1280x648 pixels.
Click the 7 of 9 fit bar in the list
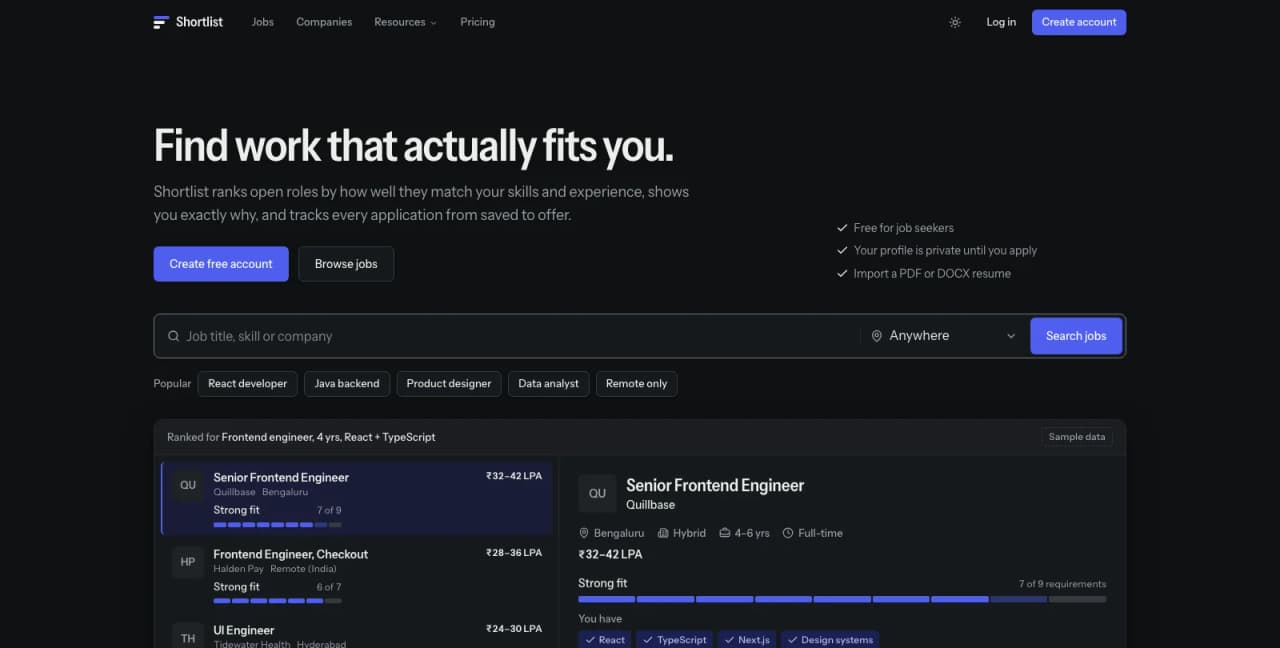tap(277, 524)
